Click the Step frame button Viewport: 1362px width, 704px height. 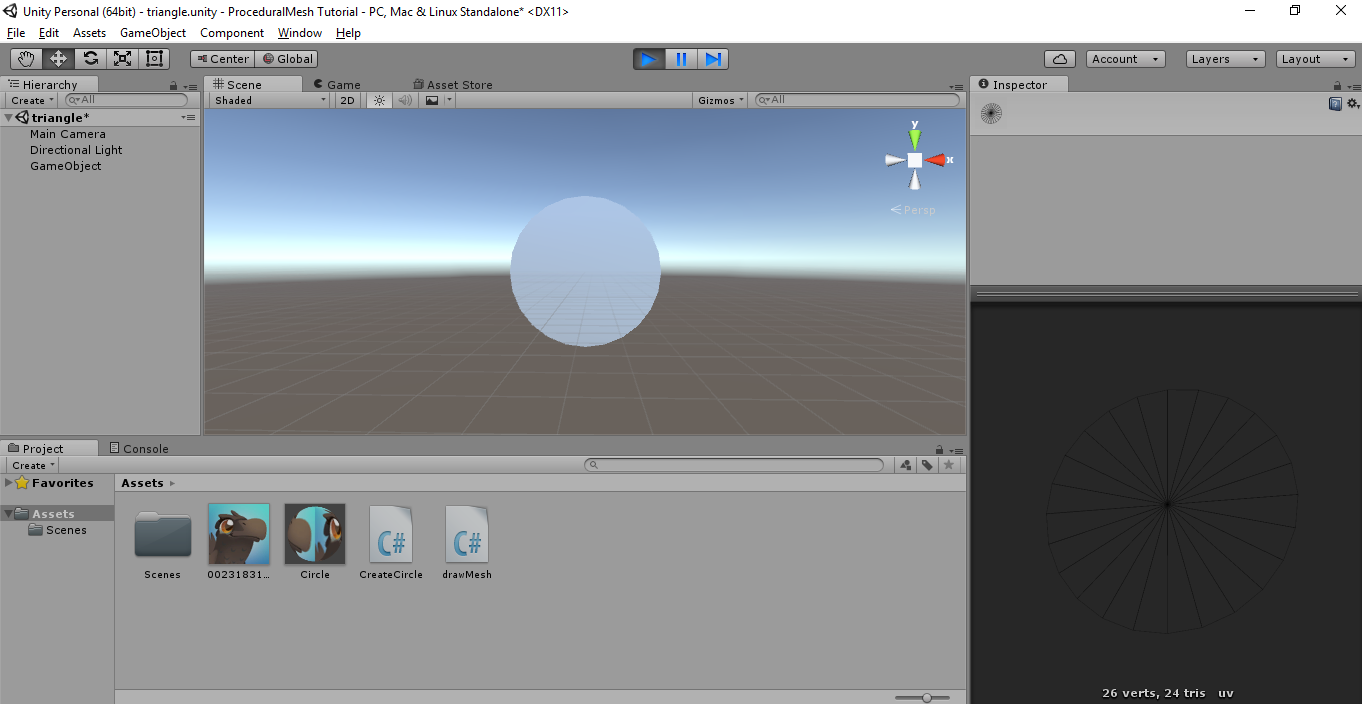pos(713,59)
